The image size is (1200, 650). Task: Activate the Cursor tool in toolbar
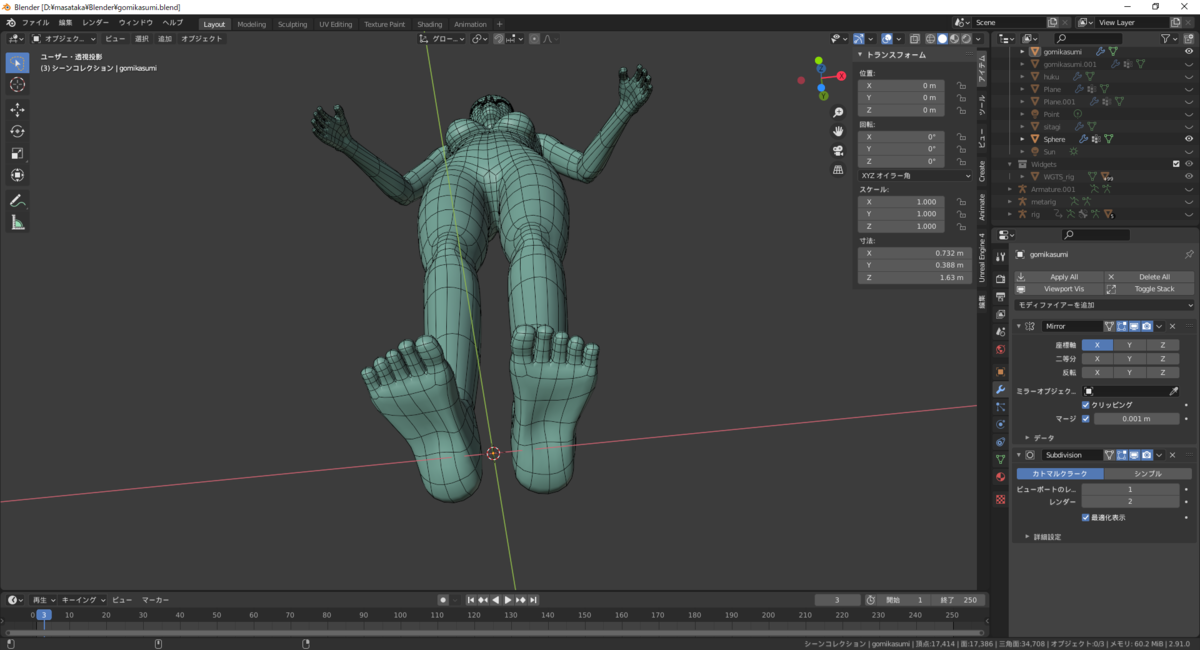click(x=17, y=85)
